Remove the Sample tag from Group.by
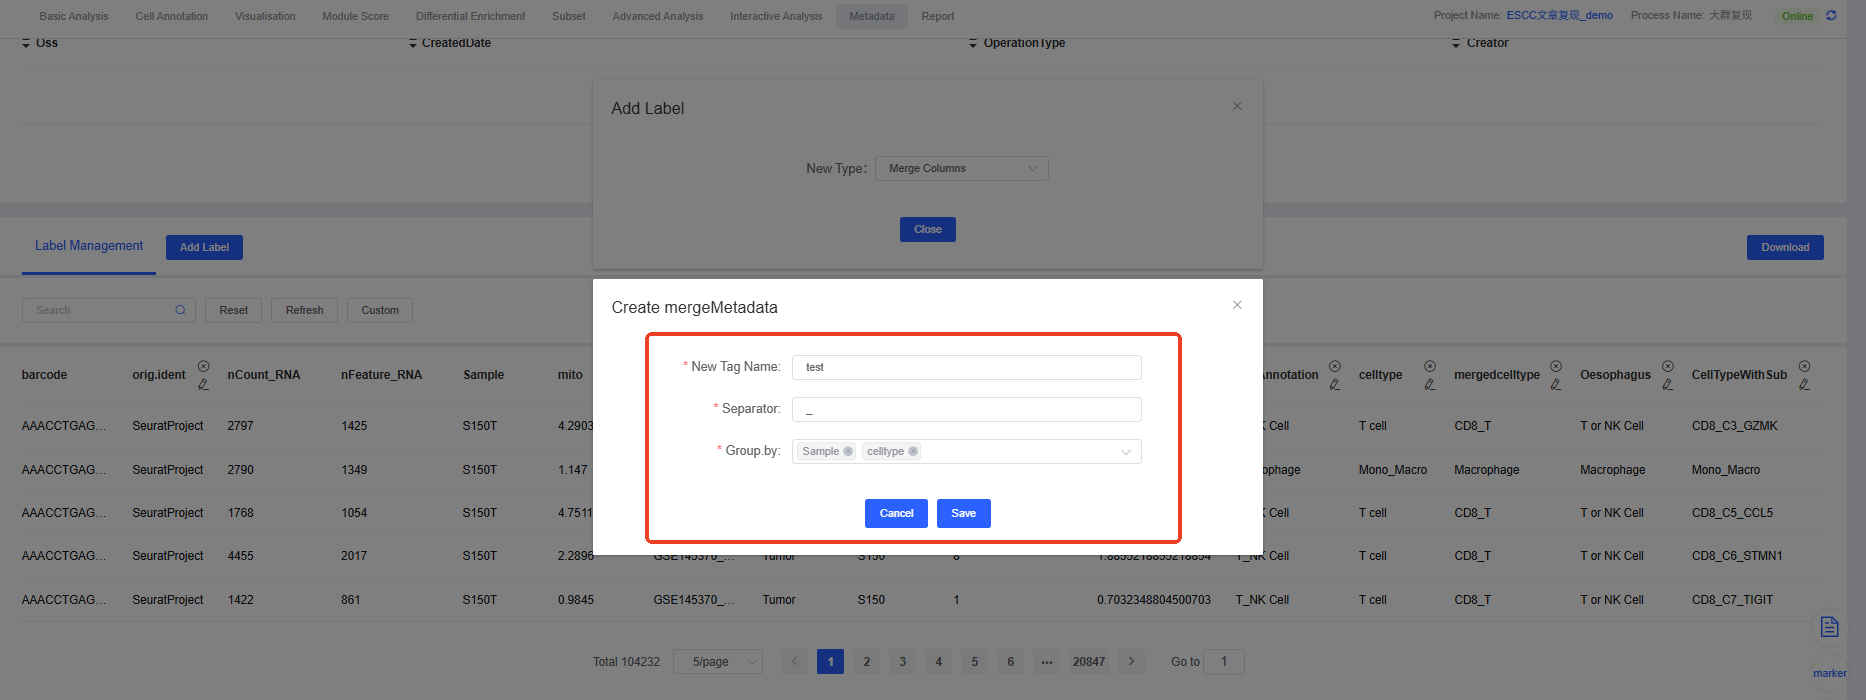This screenshot has width=1866, height=700. pos(848,451)
